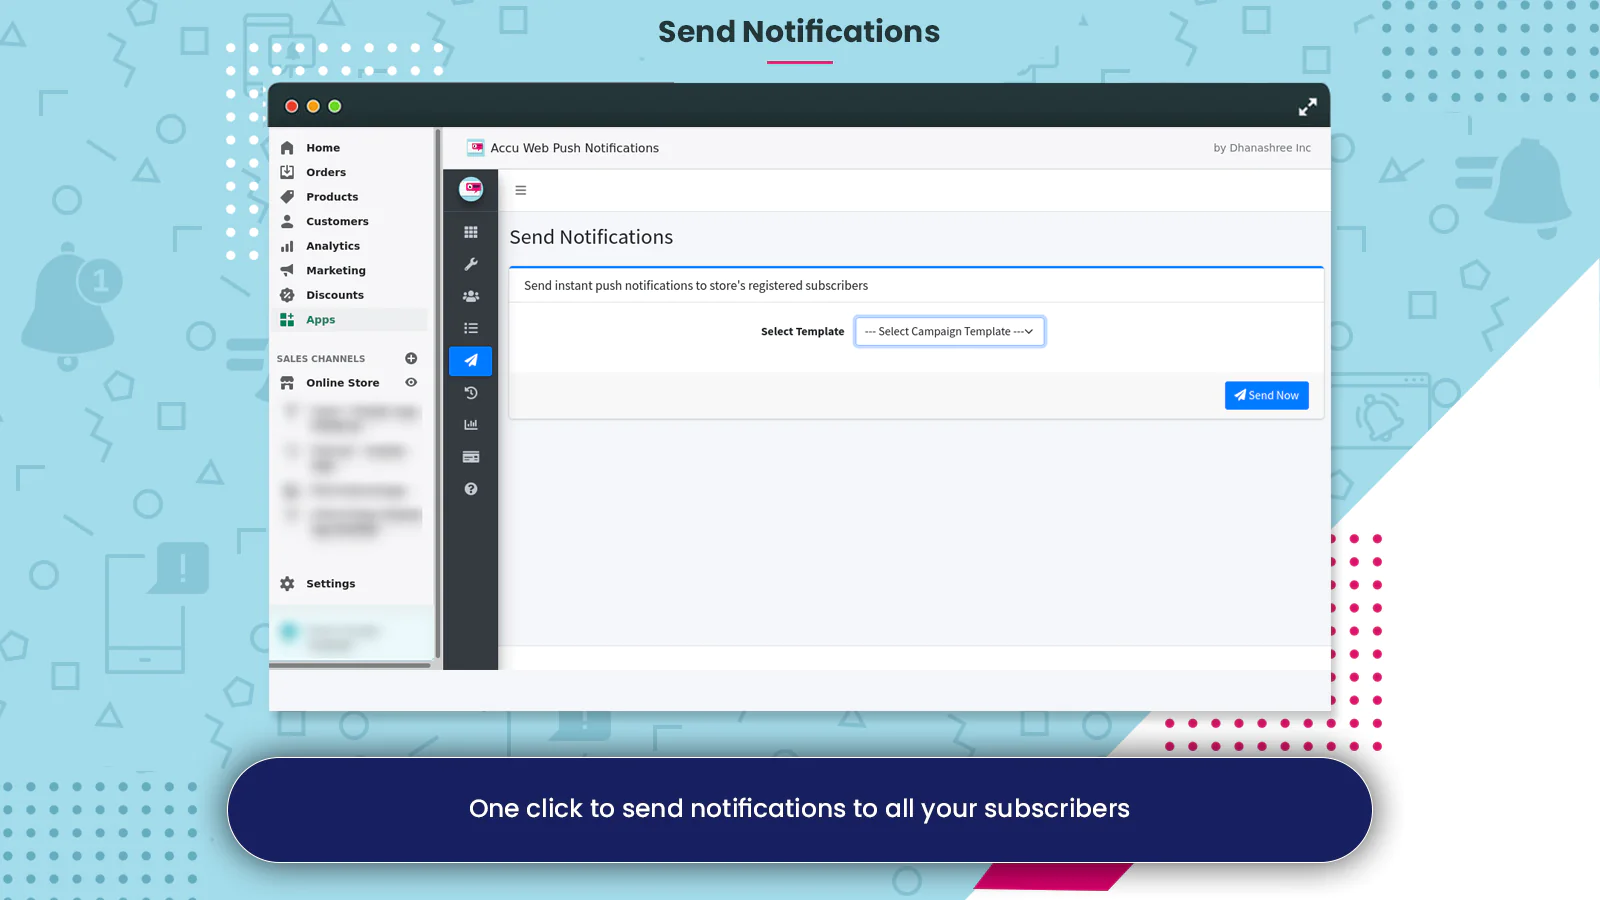Viewport: 1600px width, 900px height.
Task: Click the expand fullscreen arrows icon
Action: pyautogui.click(x=1307, y=107)
